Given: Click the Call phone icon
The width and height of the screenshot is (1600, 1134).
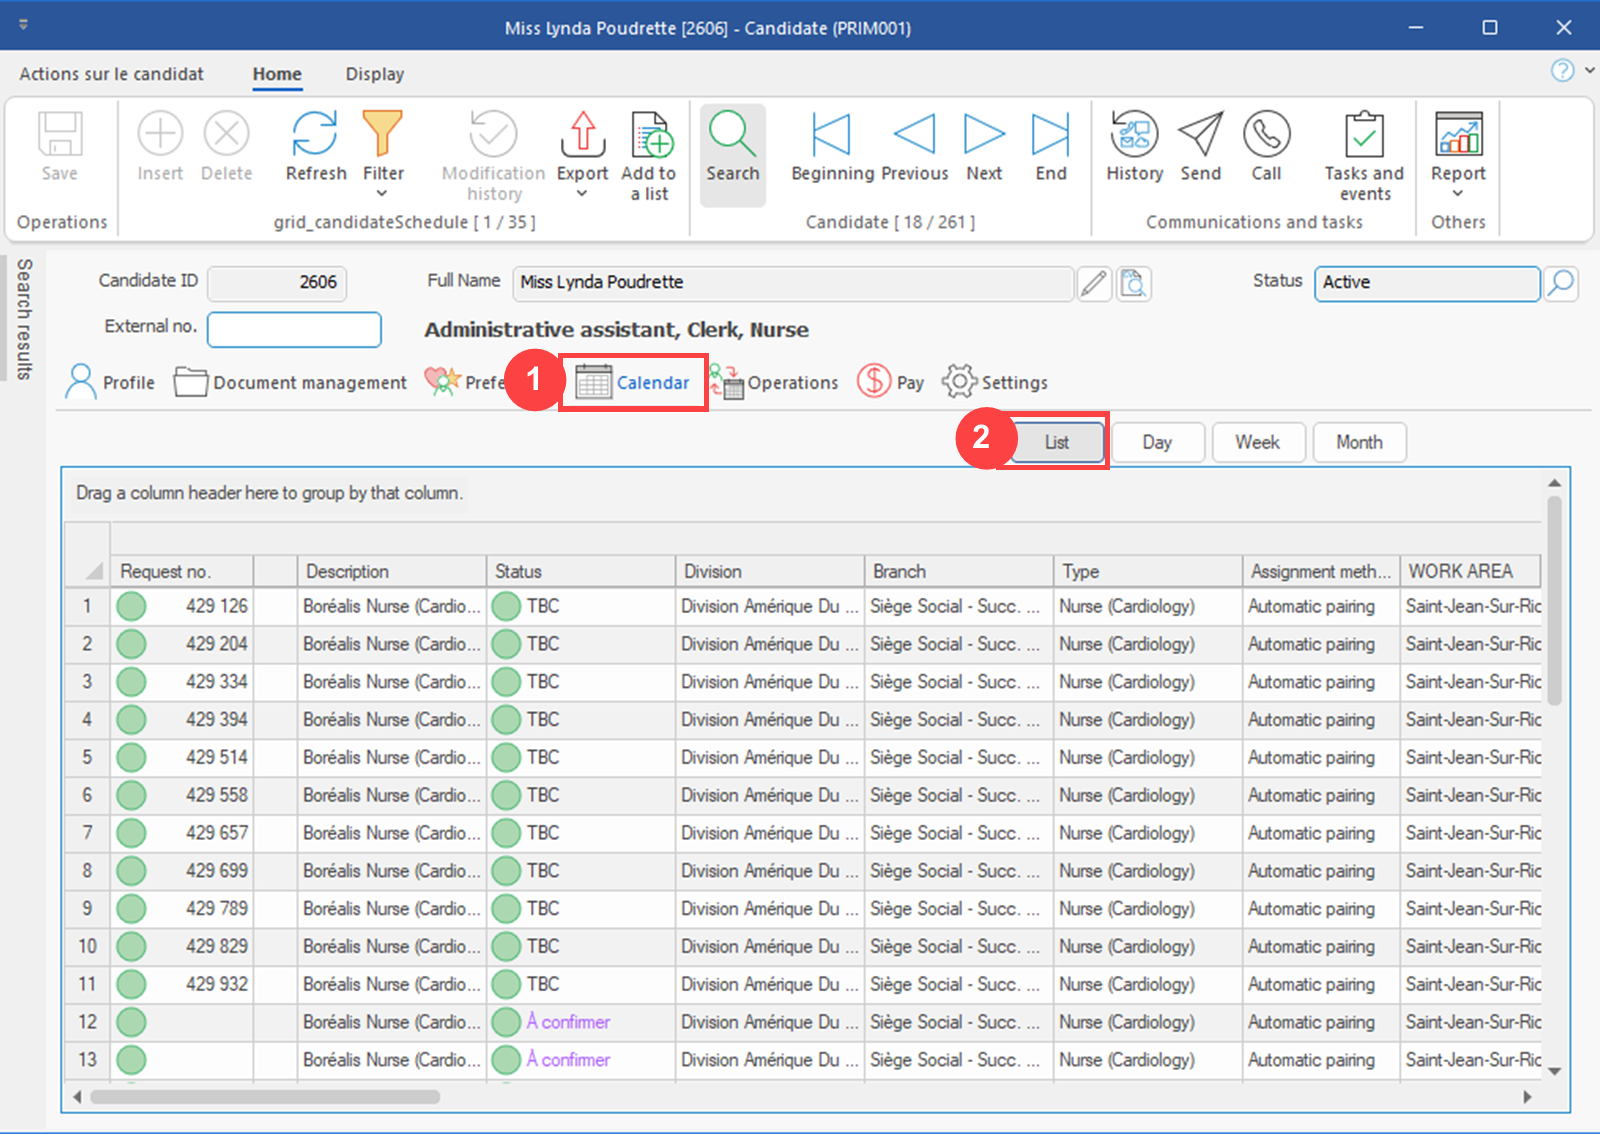Looking at the screenshot, I should (x=1266, y=135).
